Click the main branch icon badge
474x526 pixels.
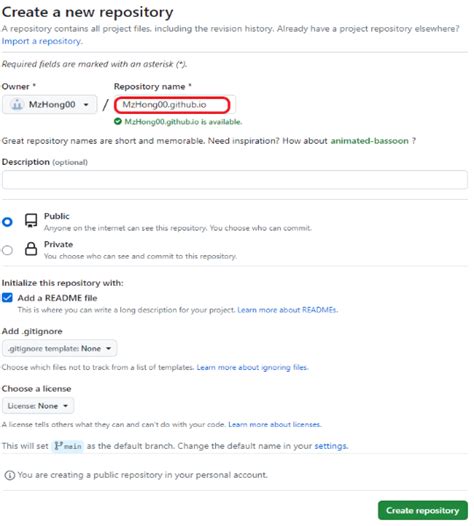coord(68,446)
